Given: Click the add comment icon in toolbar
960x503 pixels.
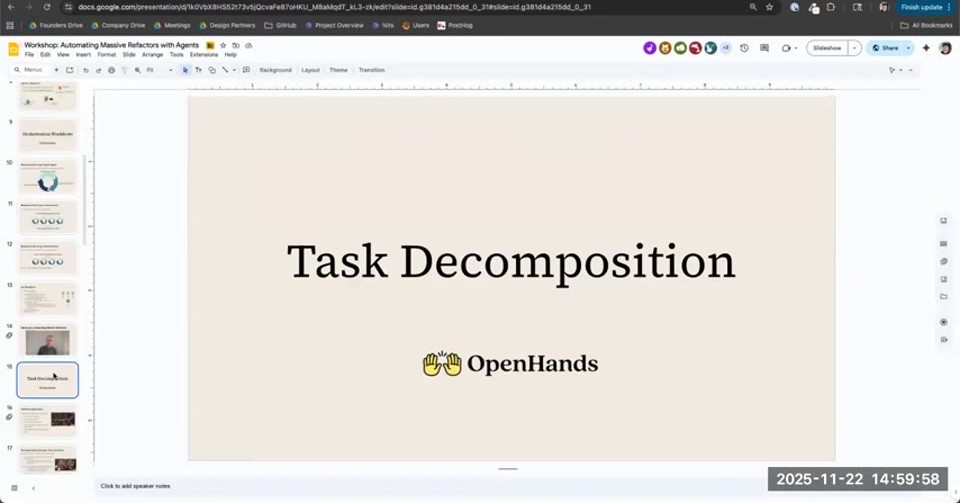Looking at the screenshot, I should (246, 70).
